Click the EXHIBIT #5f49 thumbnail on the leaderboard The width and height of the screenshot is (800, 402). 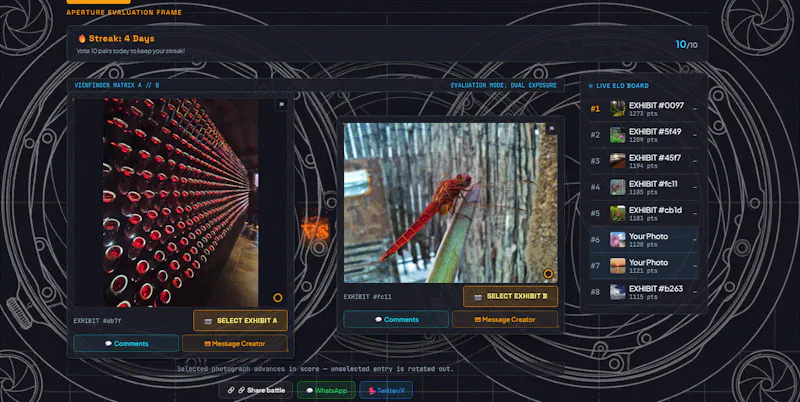click(x=617, y=135)
